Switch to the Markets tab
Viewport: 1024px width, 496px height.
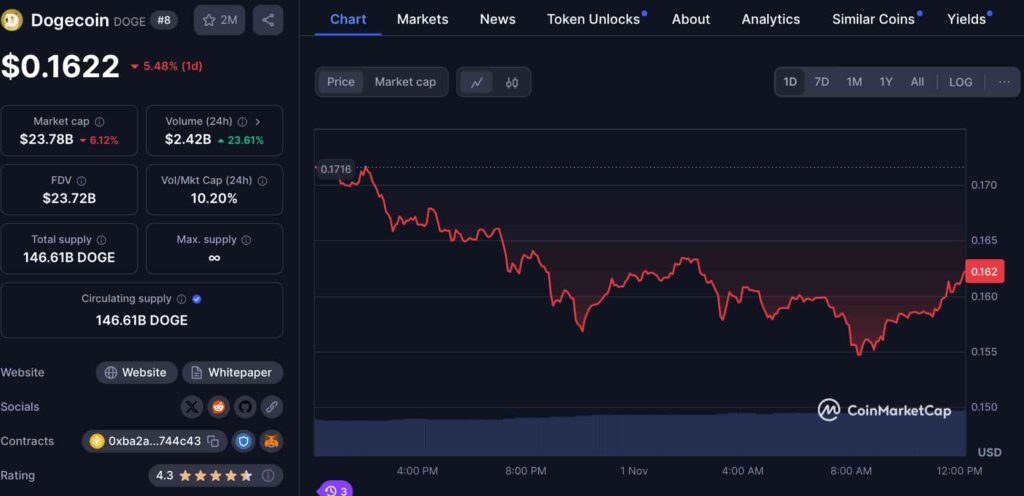[x=423, y=20]
